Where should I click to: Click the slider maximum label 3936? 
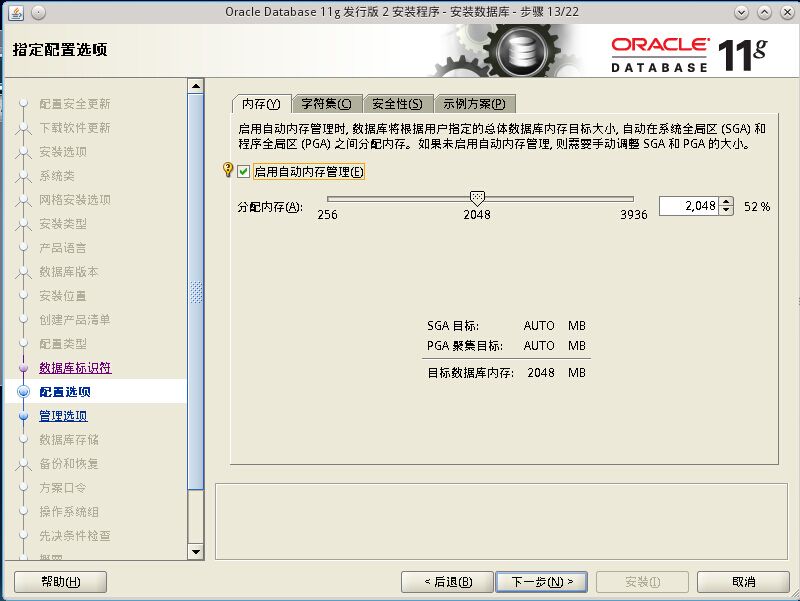pyautogui.click(x=634, y=215)
